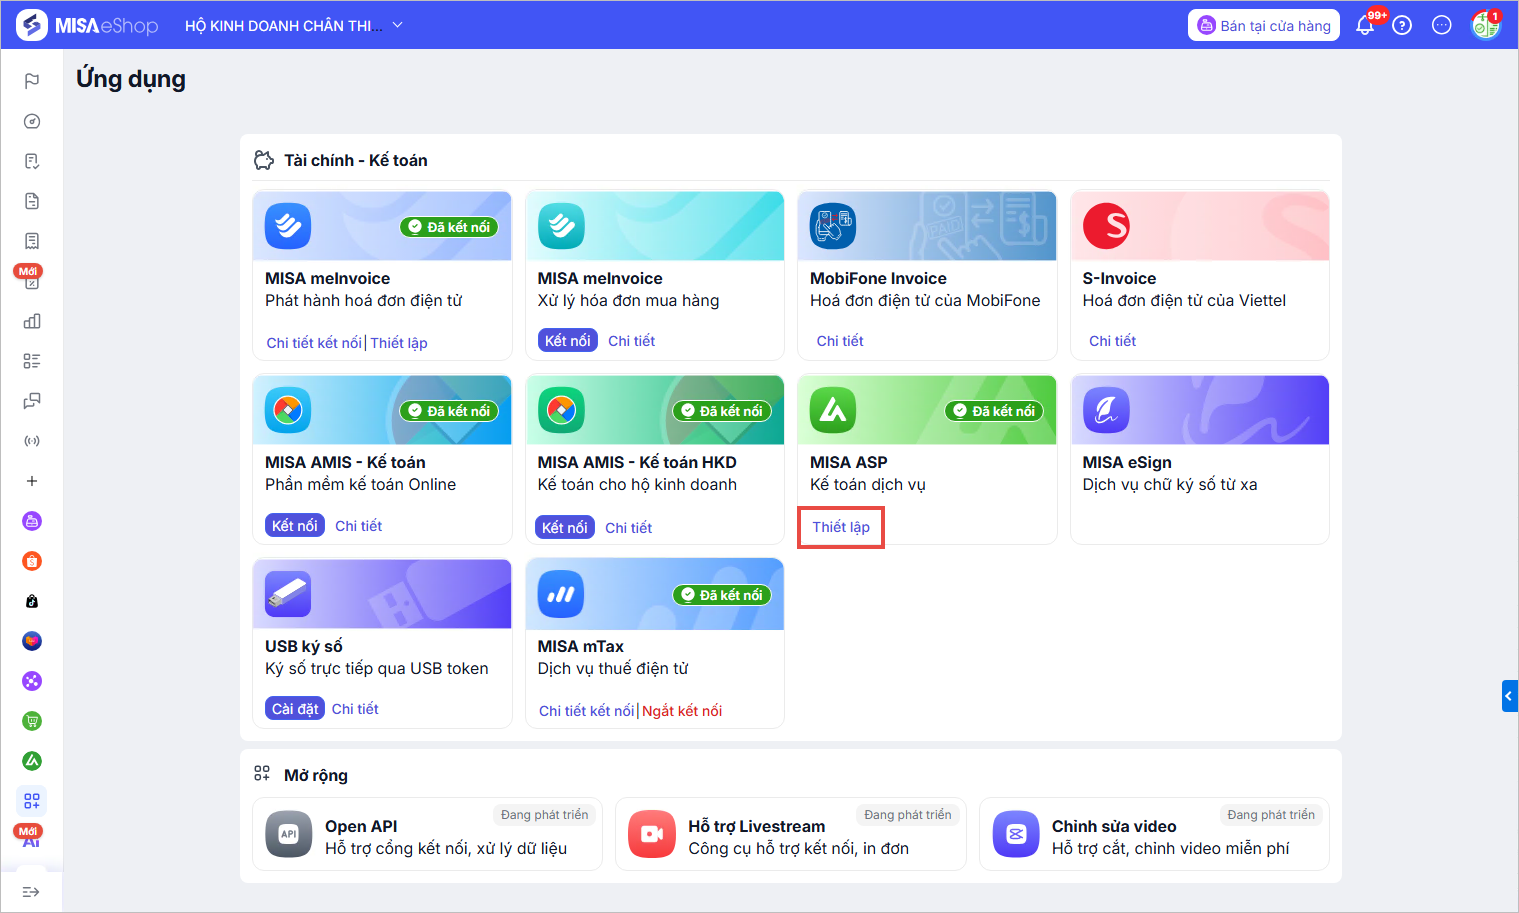The image size is (1519, 913).
Task: Open the checklist icon in the sidebar
Action: (32, 361)
